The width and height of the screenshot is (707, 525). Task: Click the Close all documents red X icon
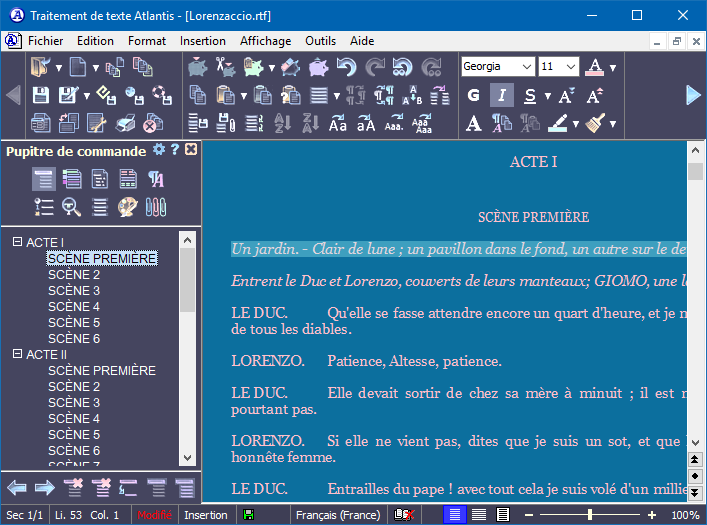[x=153, y=123]
